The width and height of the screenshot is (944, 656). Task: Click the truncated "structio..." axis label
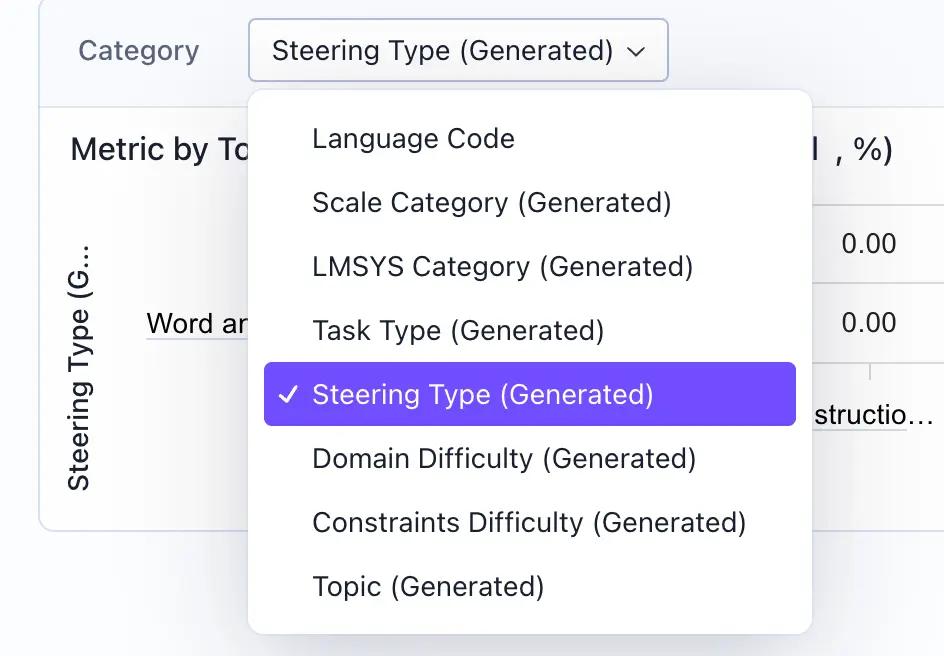coord(873,416)
